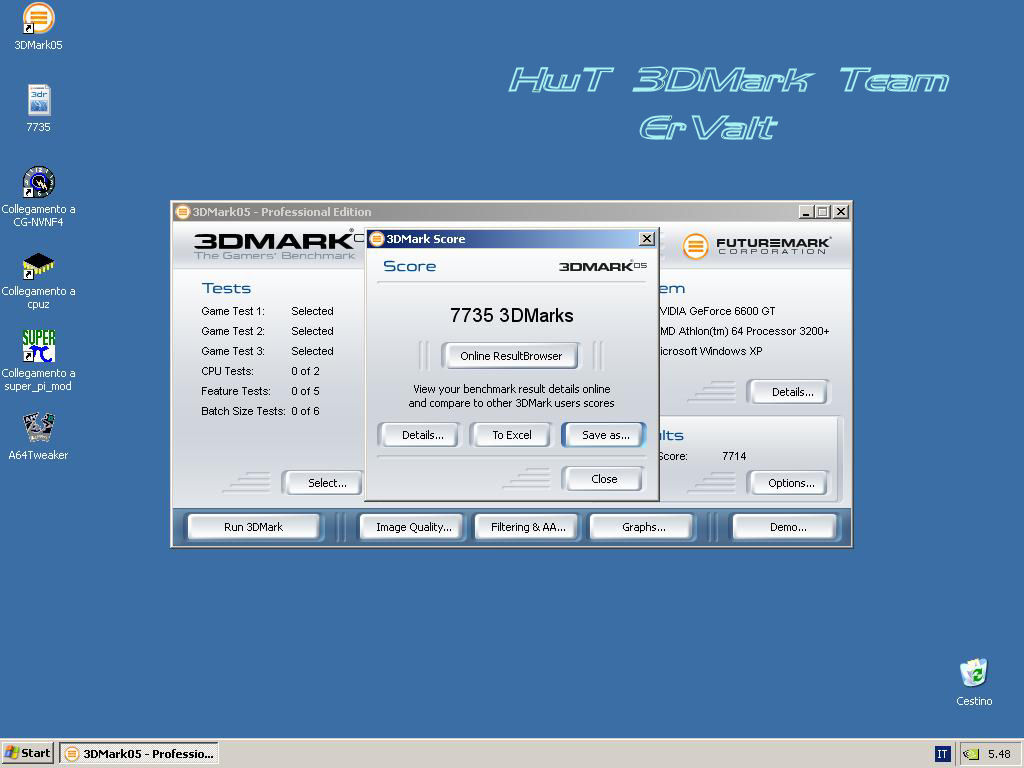Open Image Quality settings
The image size is (1024, 768).
(413, 527)
